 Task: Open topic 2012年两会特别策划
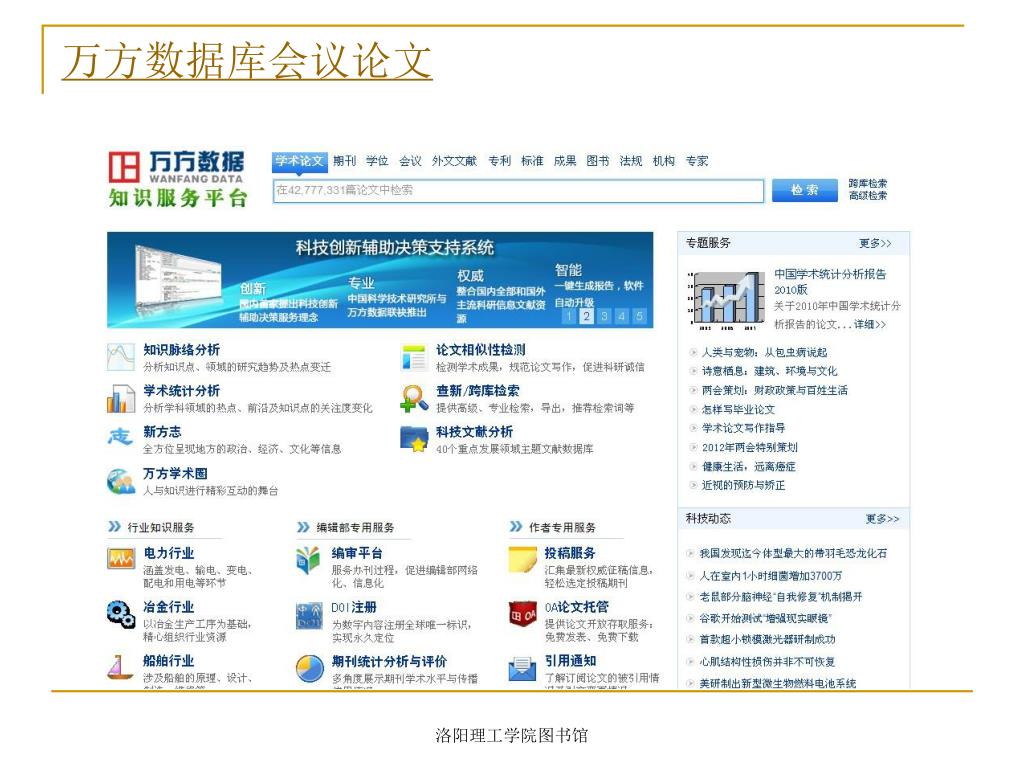tap(750, 448)
